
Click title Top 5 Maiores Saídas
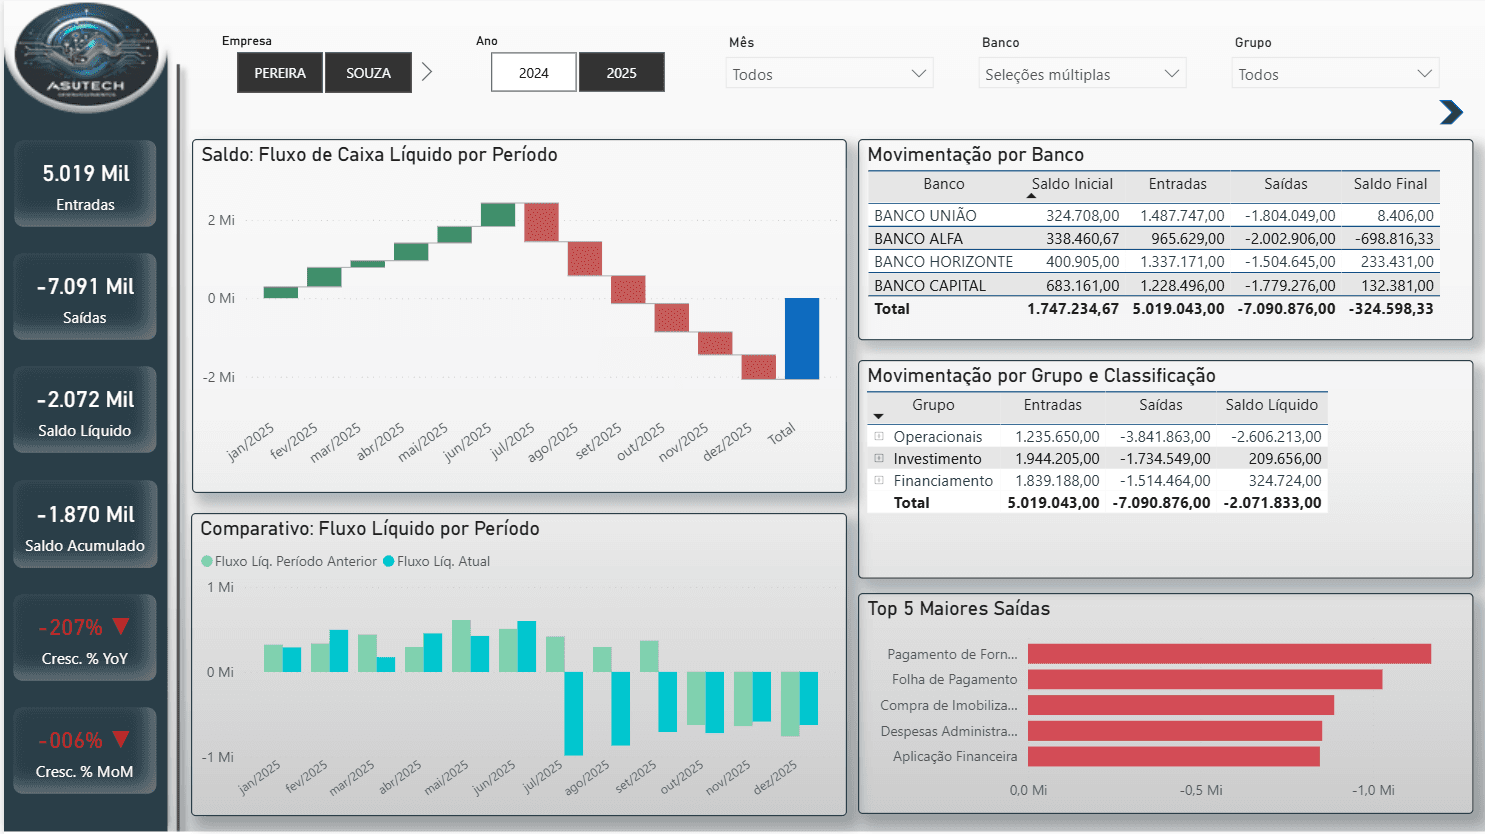[x=958, y=608]
